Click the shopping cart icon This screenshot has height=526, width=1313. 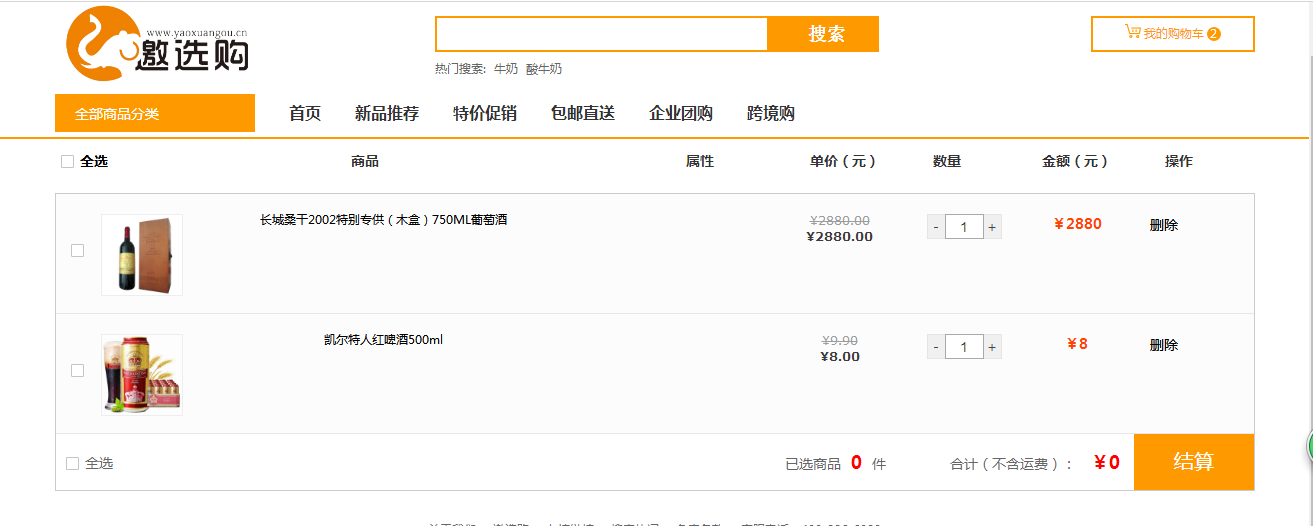(1132, 32)
